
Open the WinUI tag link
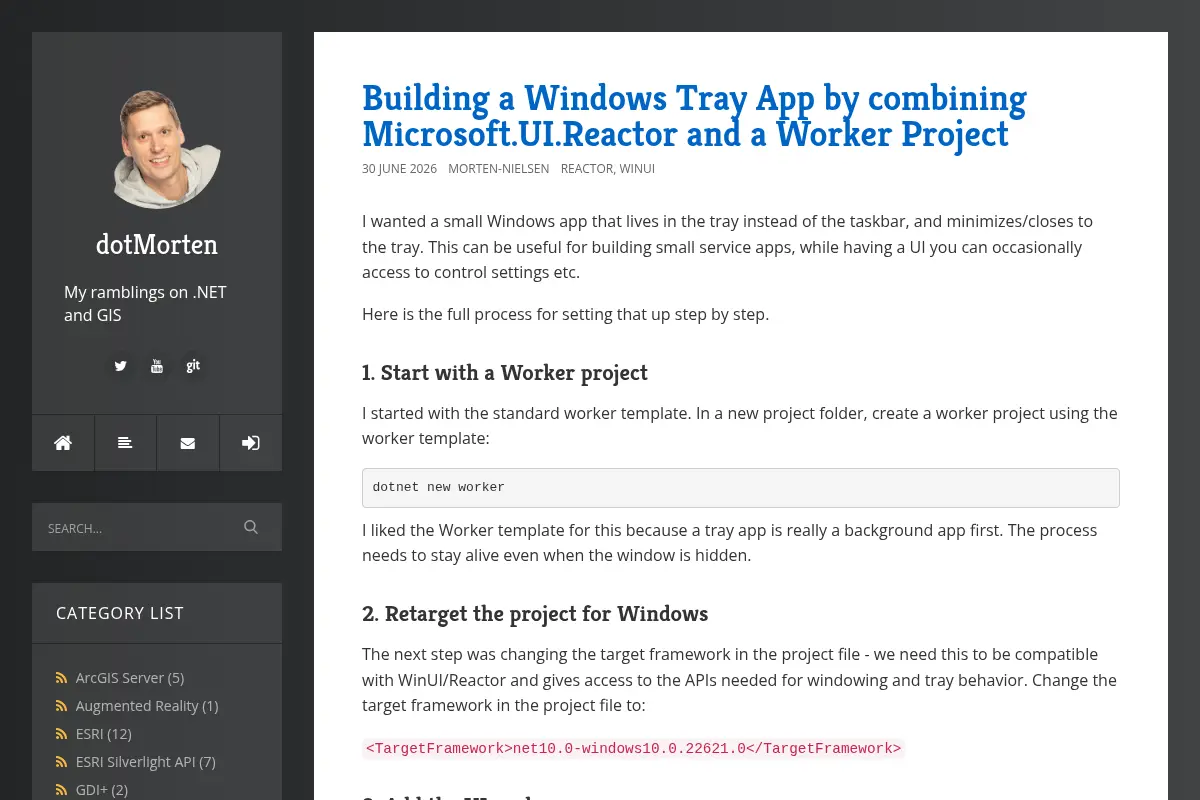click(x=637, y=169)
